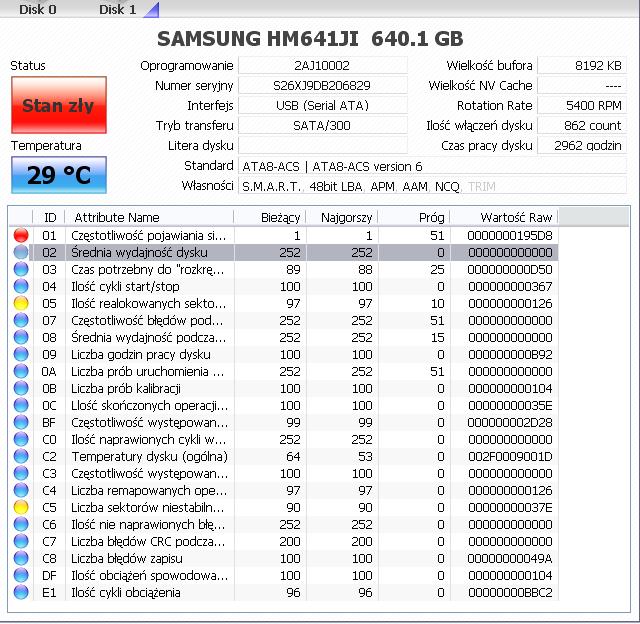Click the blue status icon for attribute C8
This screenshot has width=640, height=624.
click(21, 558)
